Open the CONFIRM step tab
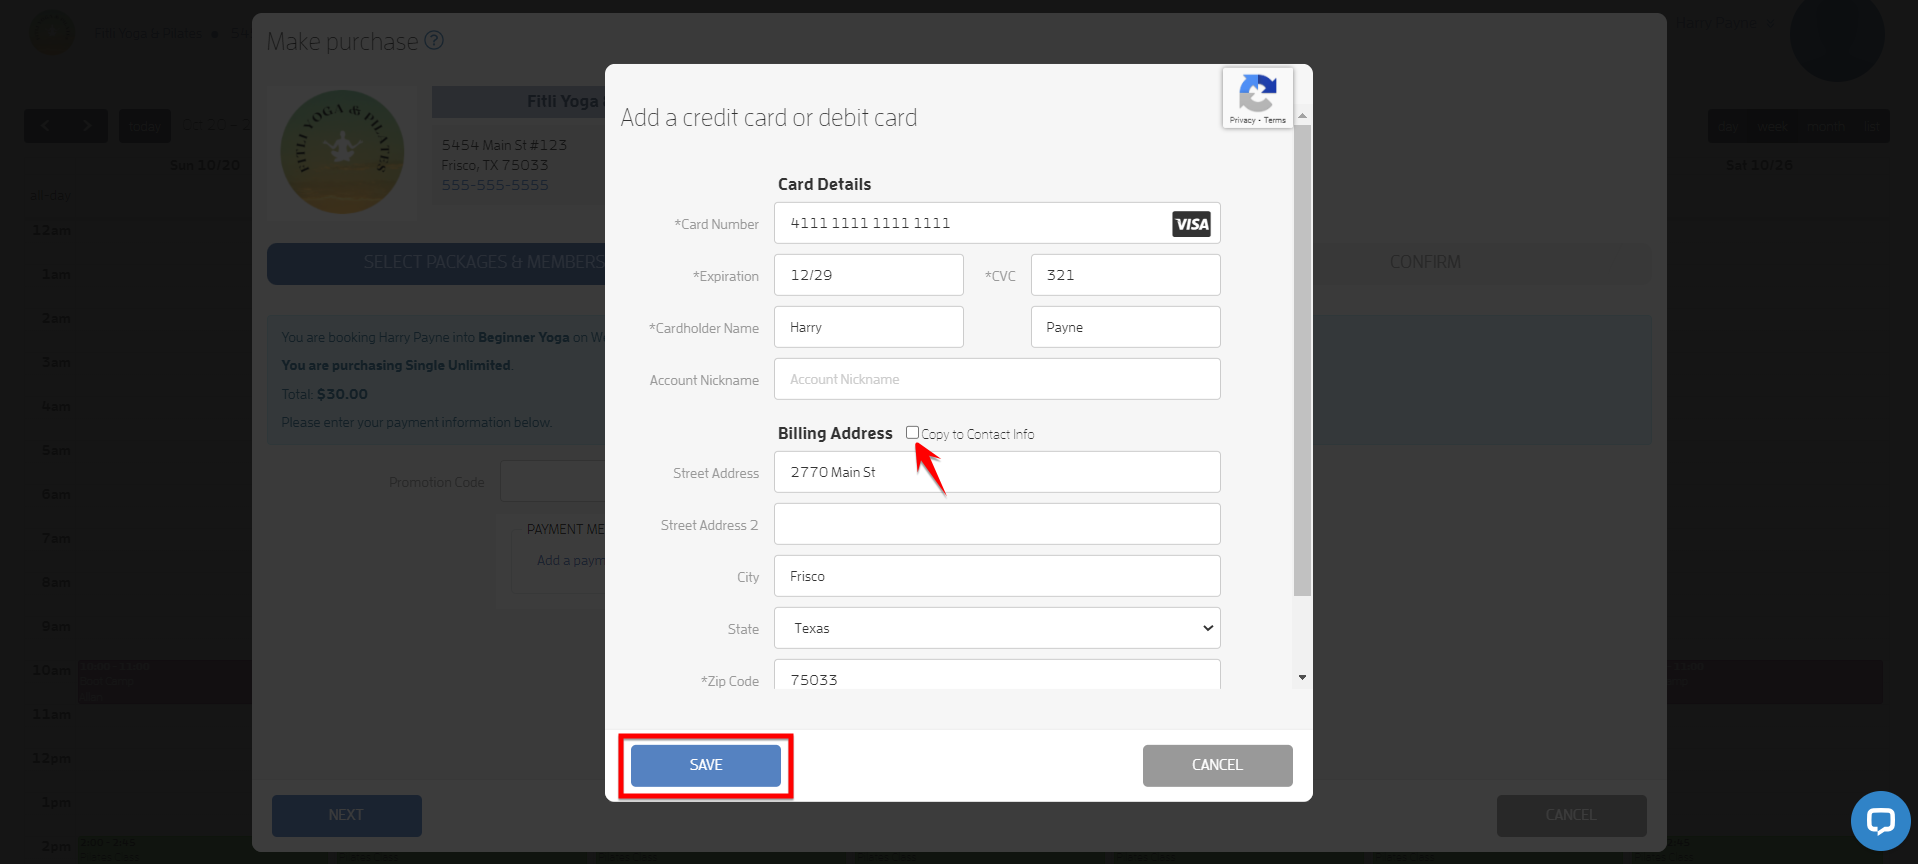Viewport: 1918px width, 864px height. click(1425, 263)
